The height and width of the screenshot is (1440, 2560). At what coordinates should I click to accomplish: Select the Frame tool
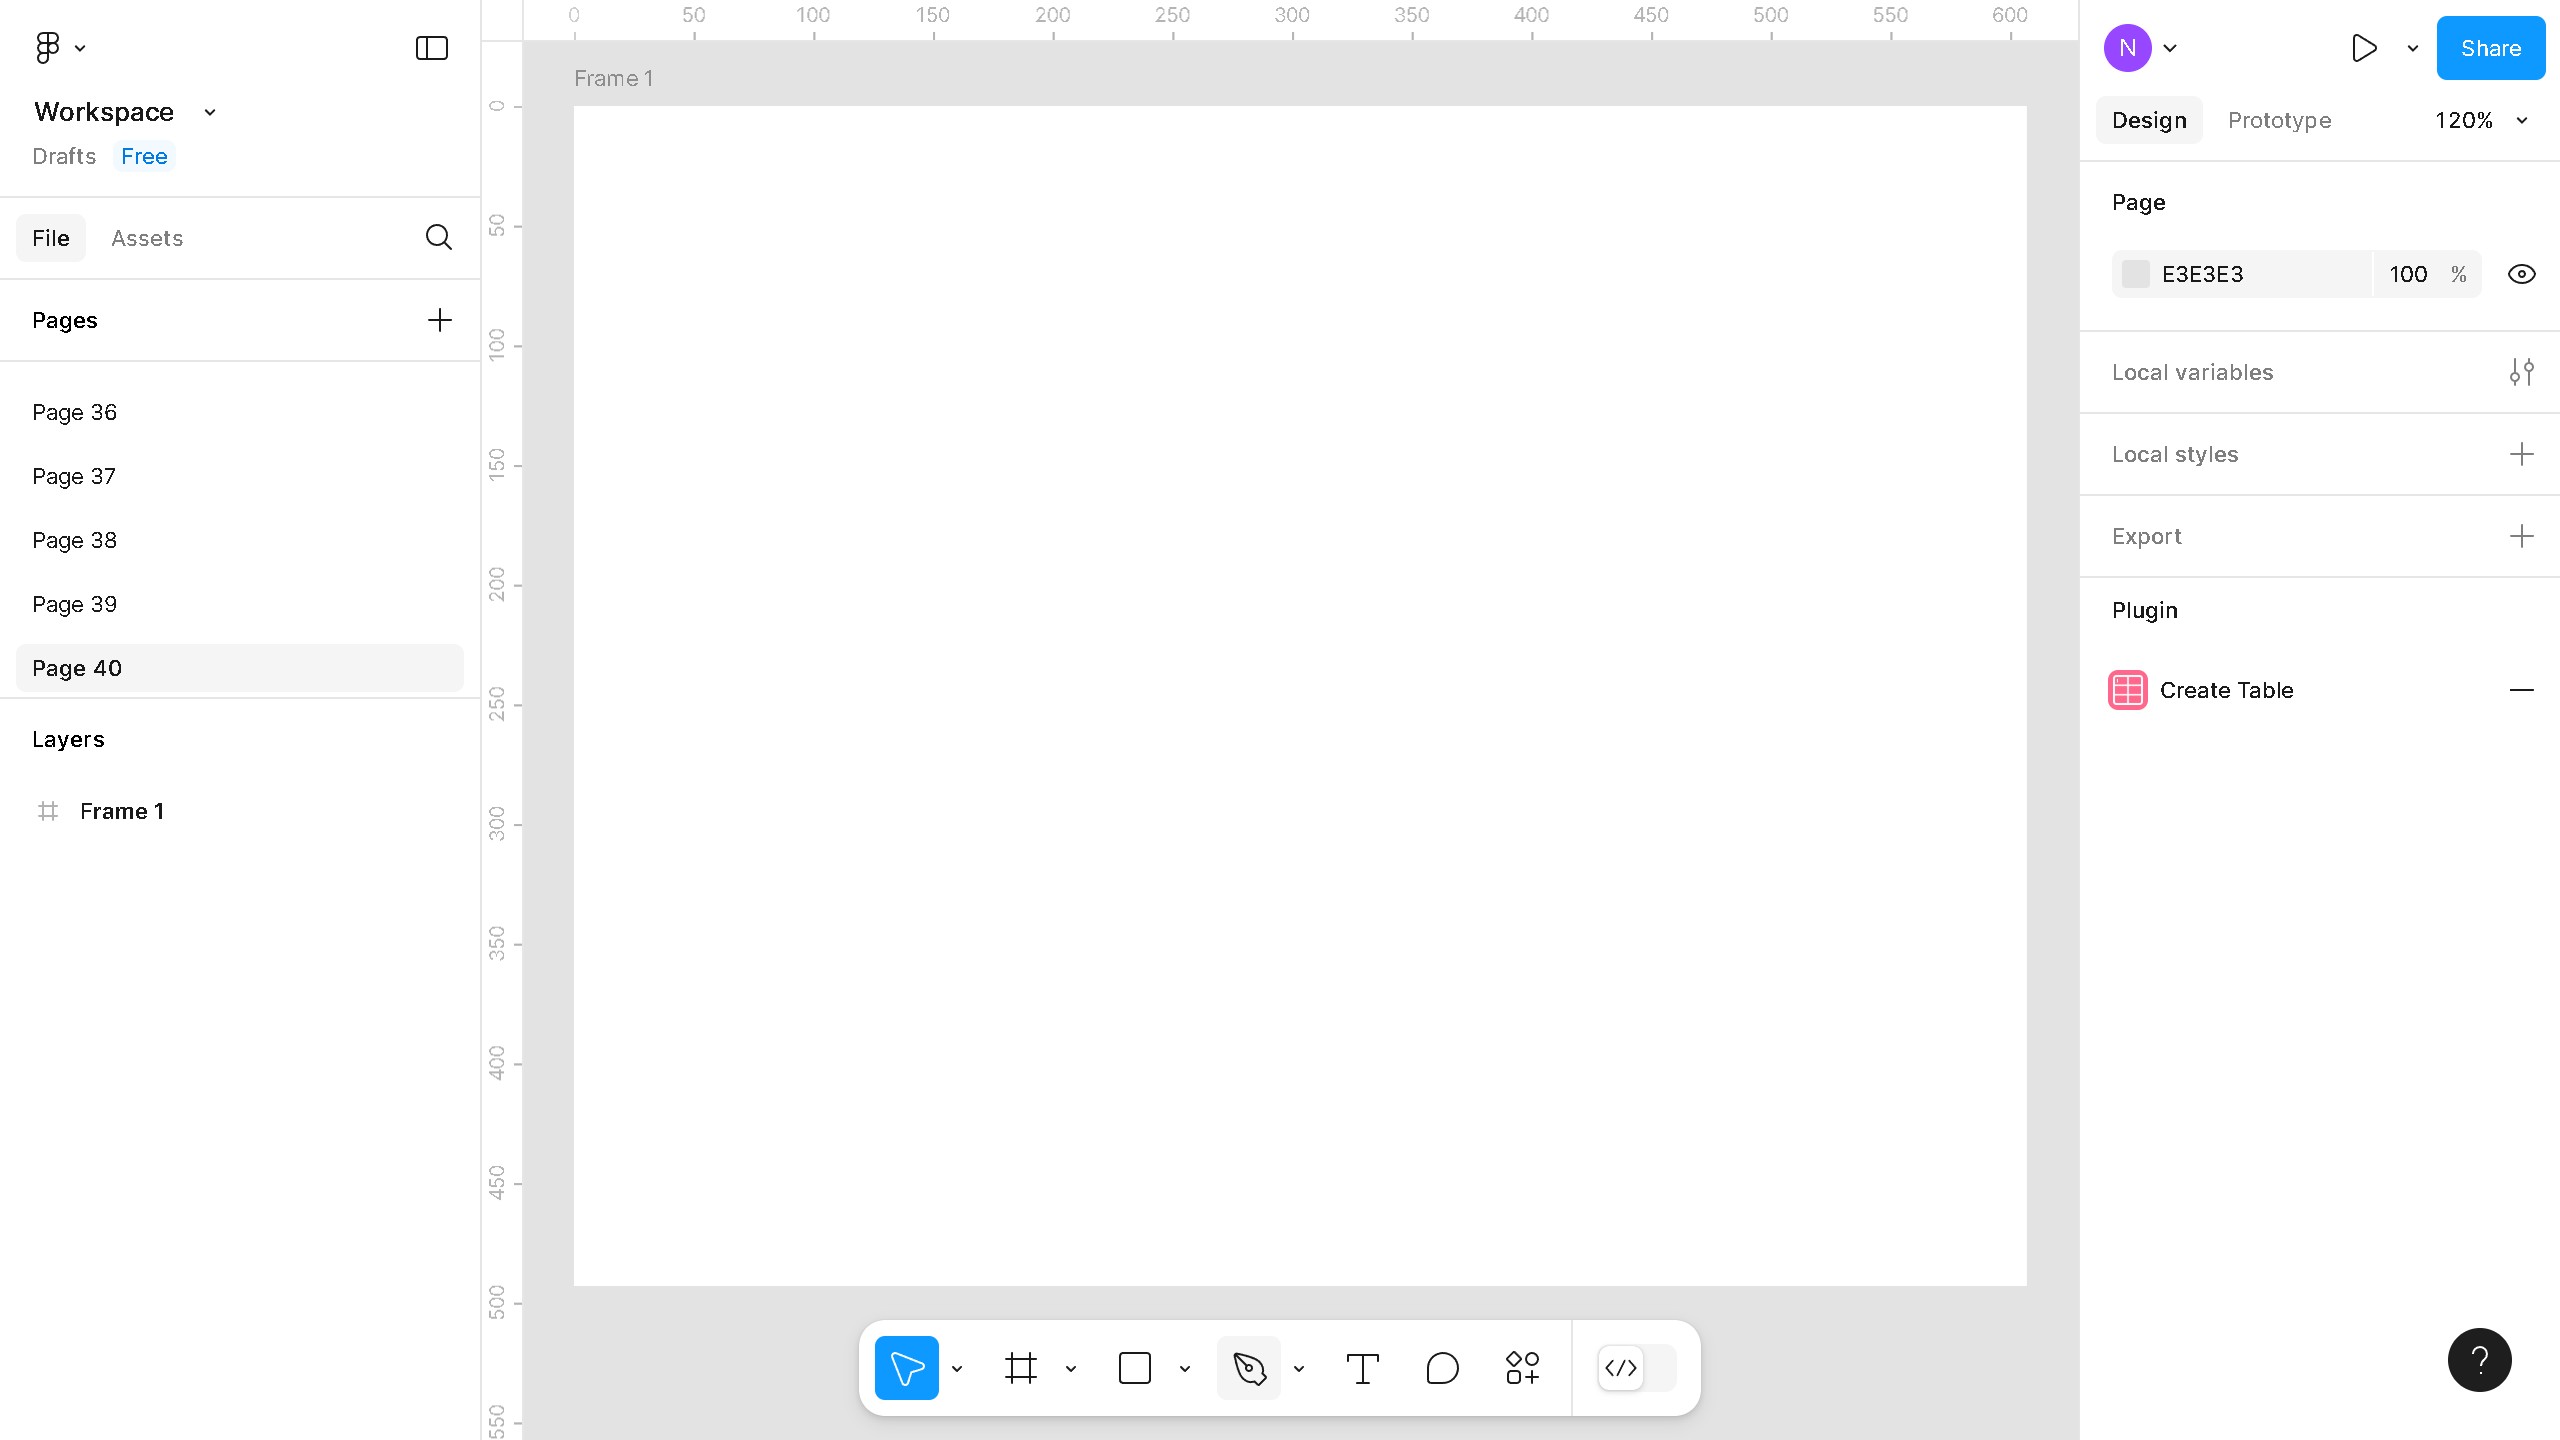[x=1021, y=1368]
